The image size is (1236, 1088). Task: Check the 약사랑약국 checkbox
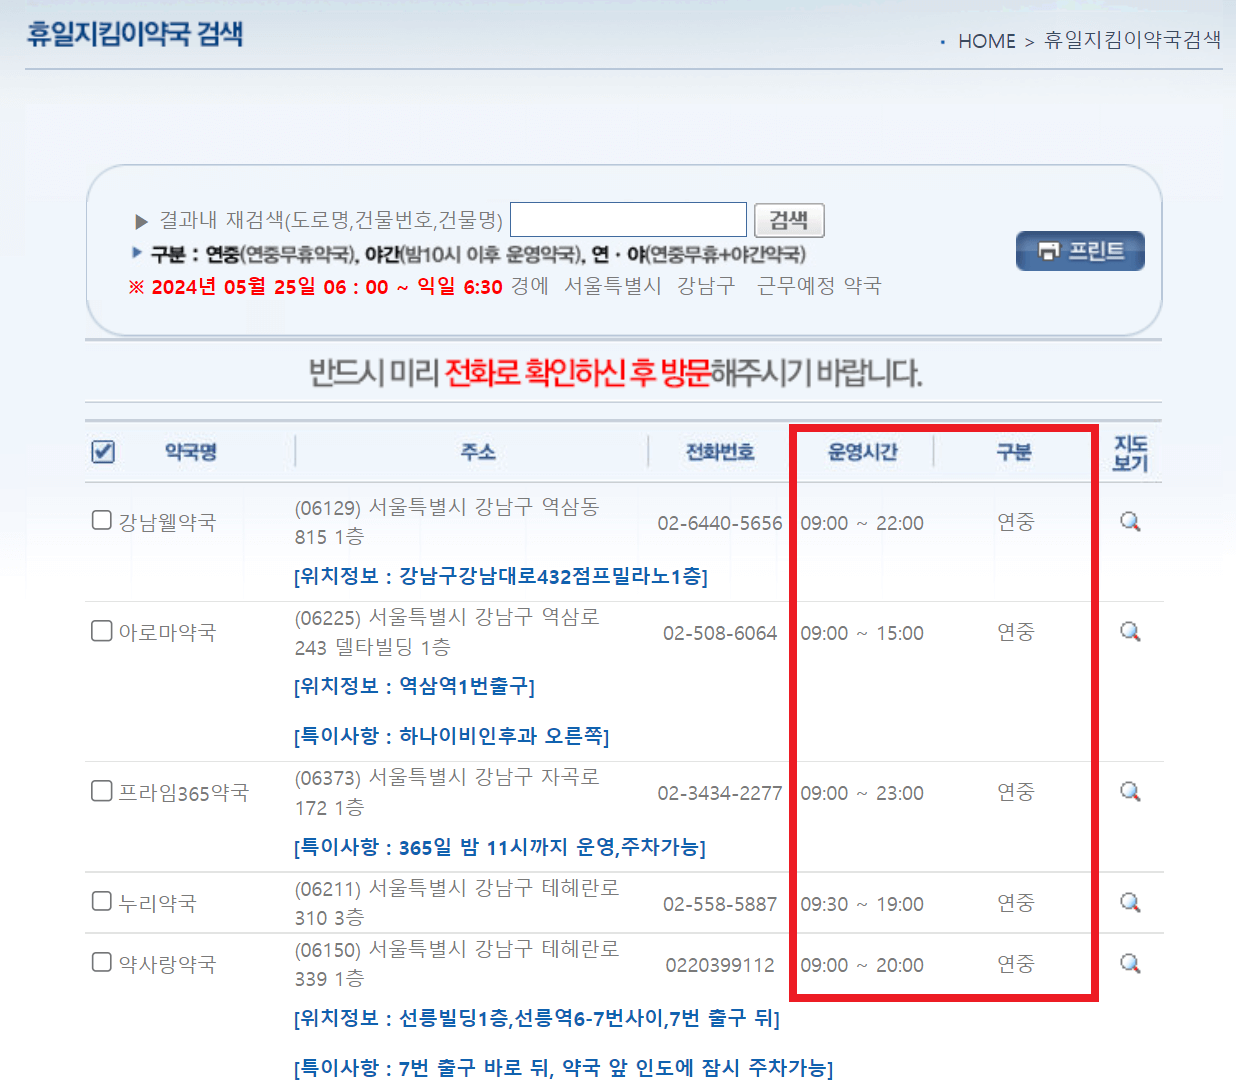pyautogui.click(x=101, y=962)
